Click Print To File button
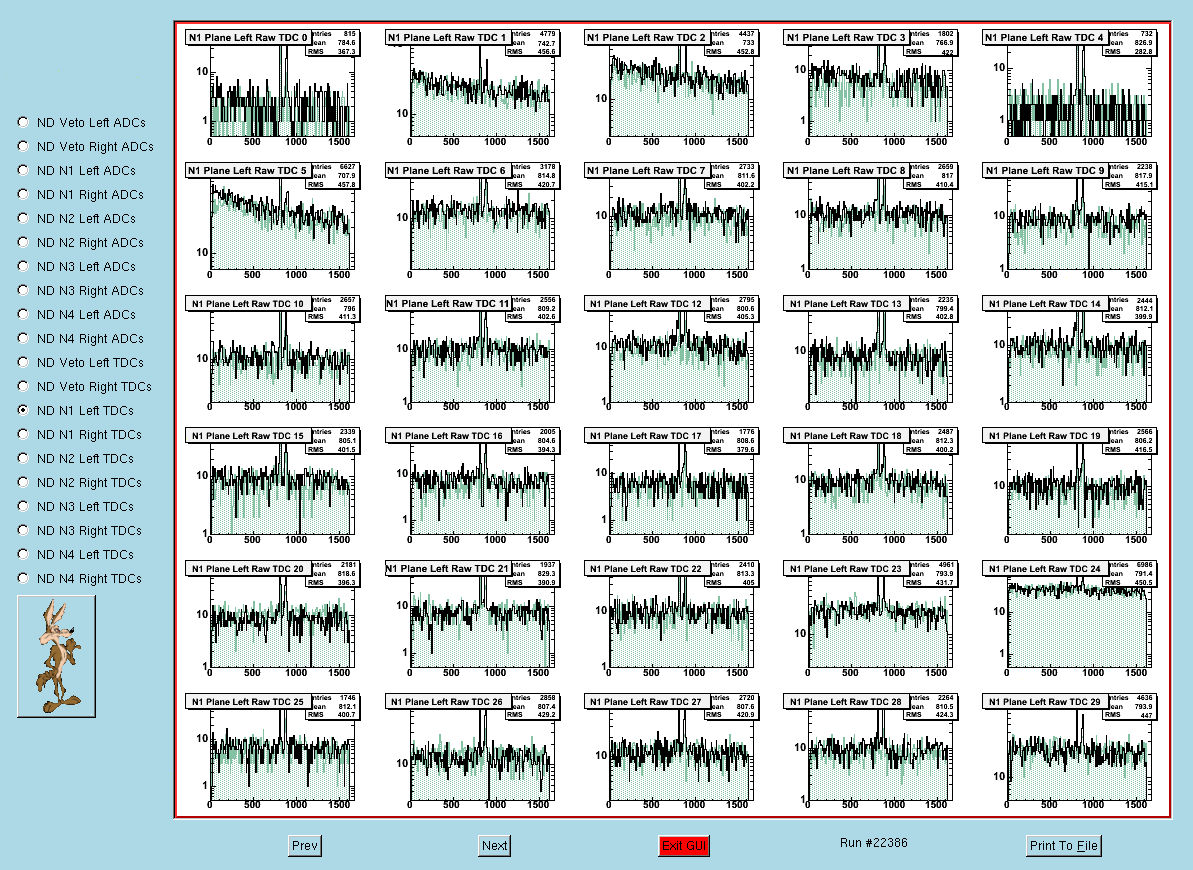Viewport: 1193px width, 870px height. [x=1064, y=845]
